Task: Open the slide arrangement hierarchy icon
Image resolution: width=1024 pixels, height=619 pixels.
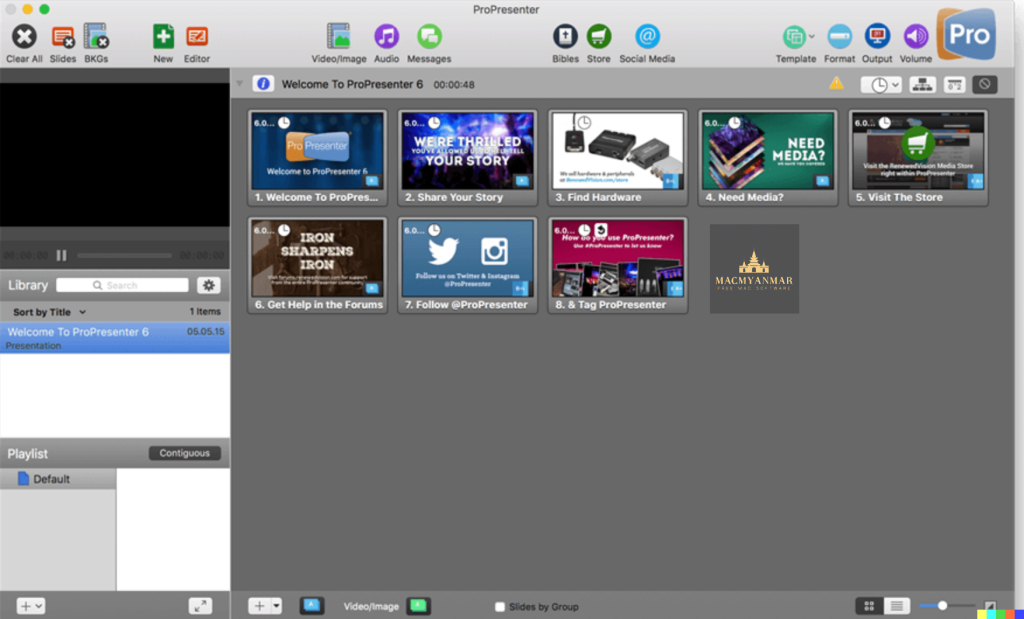Action: [x=922, y=84]
